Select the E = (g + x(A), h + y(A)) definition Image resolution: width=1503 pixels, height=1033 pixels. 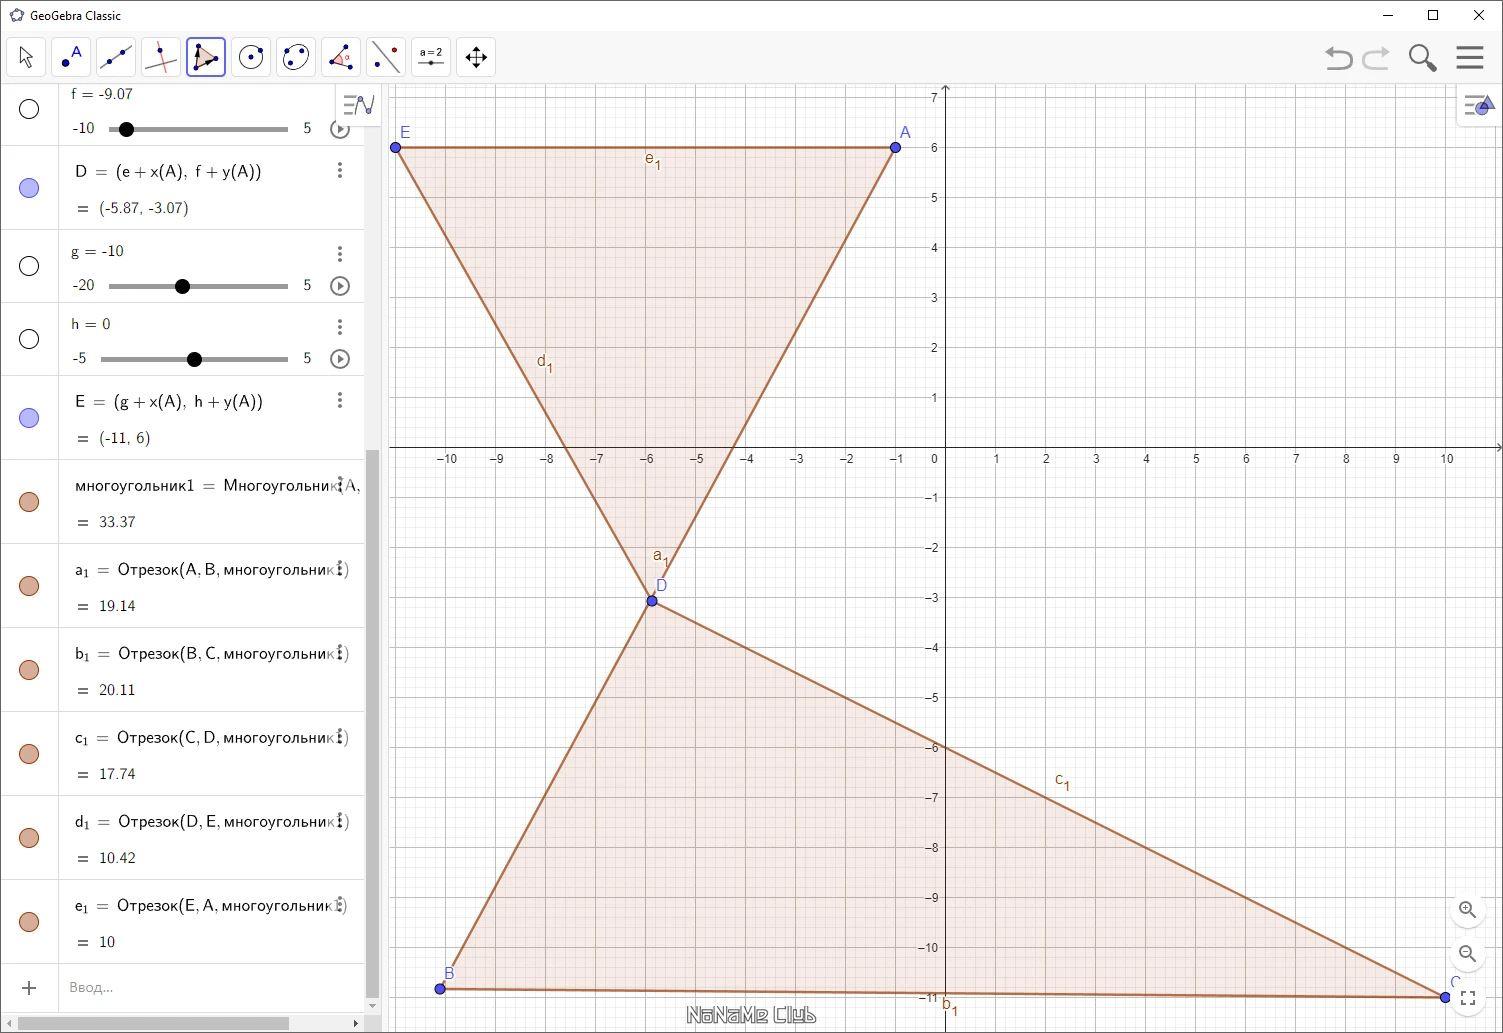[x=168, y=401]
